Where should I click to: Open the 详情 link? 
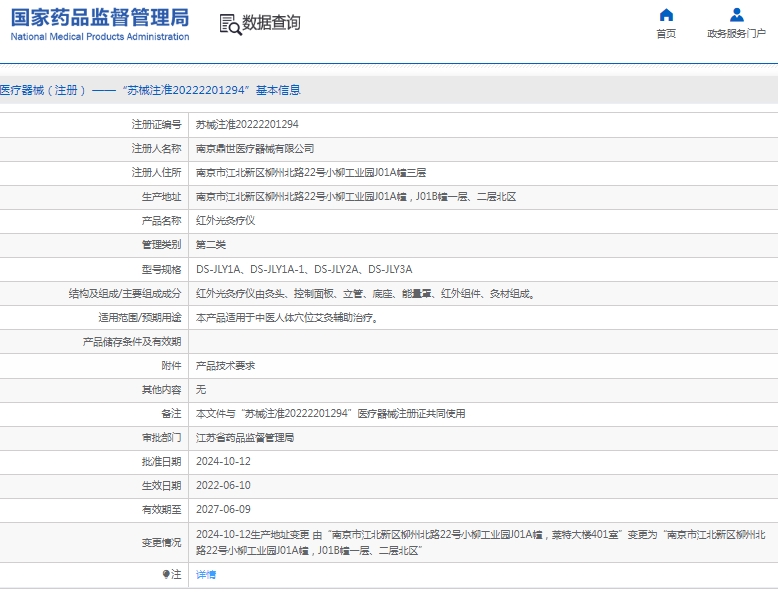[x=206, y=575]
